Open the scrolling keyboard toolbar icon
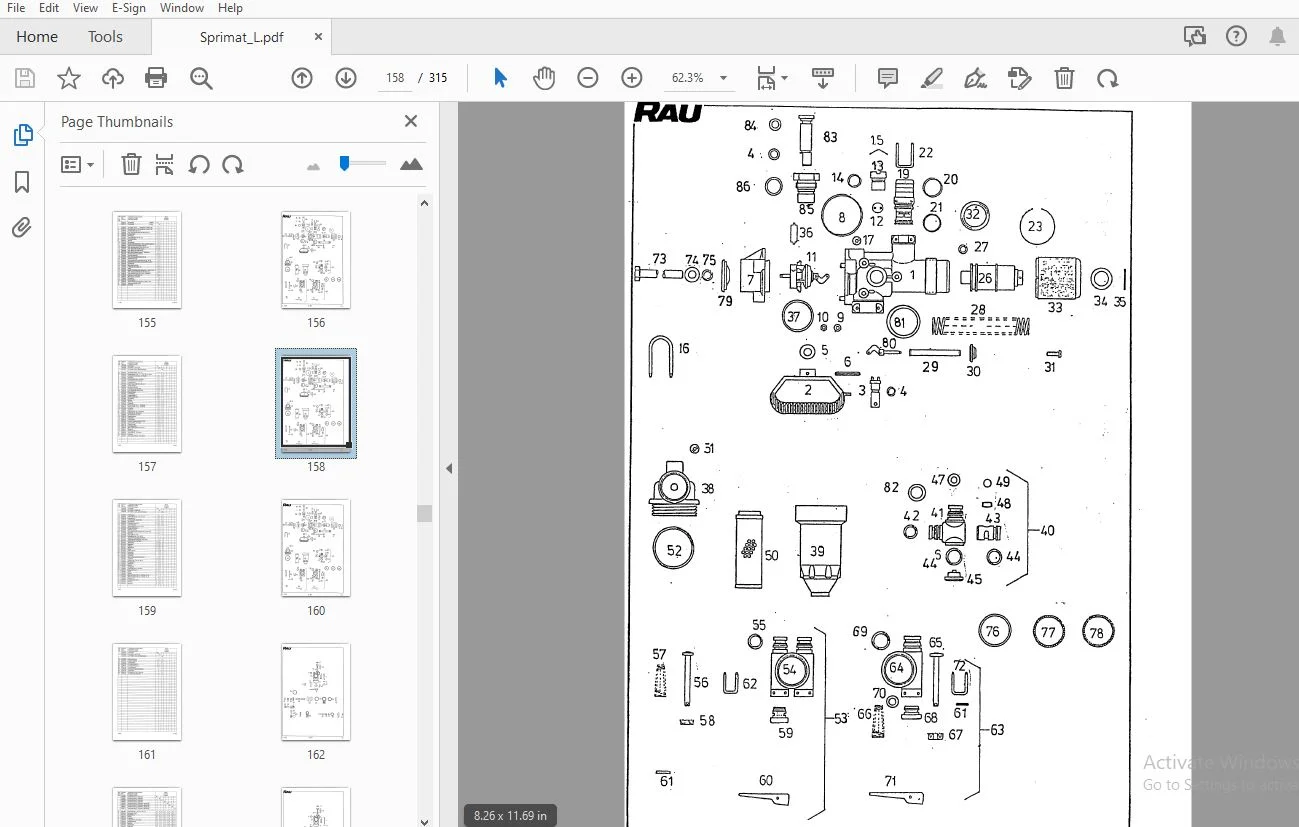The height and width of the screenshot is (827, 1299). coord(823,78)
